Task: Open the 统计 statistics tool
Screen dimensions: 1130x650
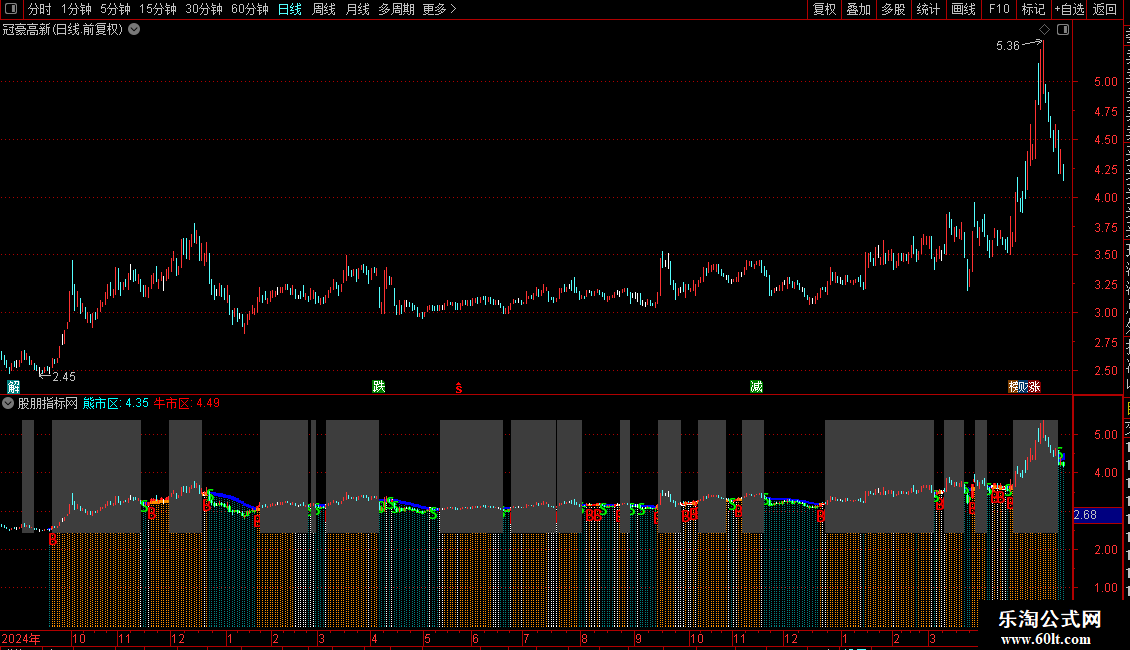Action: [x=928, y=9]
